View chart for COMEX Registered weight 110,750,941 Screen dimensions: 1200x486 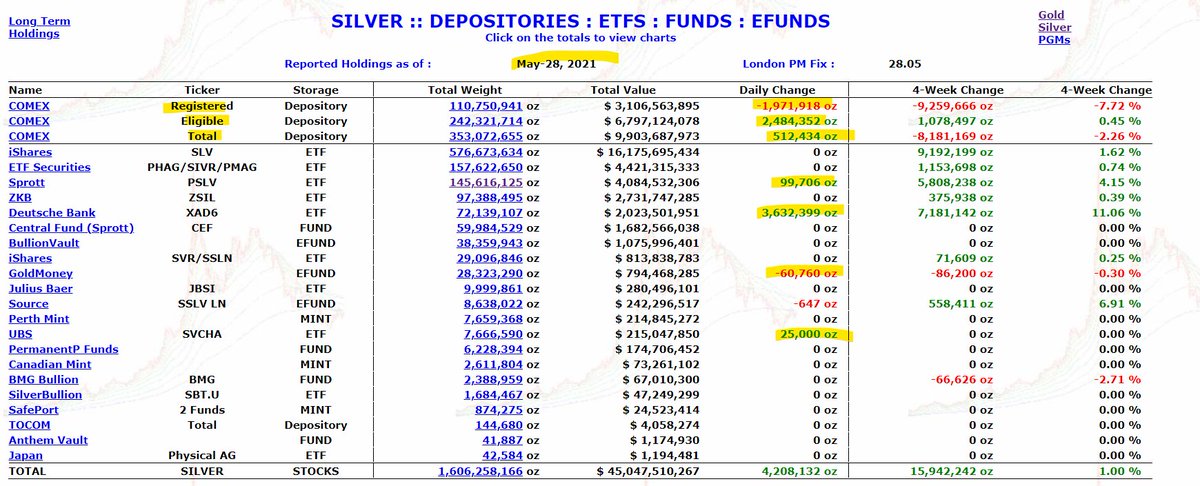[486, 106]
